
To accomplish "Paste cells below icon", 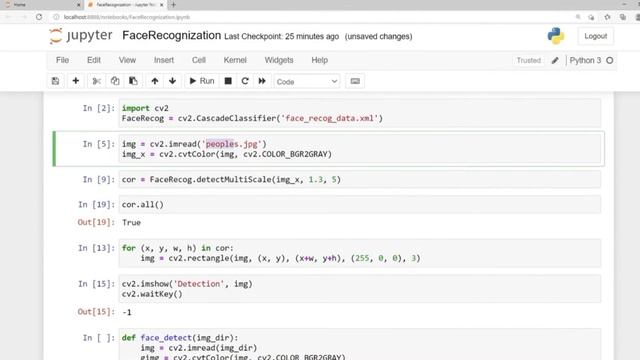I will click(x=133, y=81).
